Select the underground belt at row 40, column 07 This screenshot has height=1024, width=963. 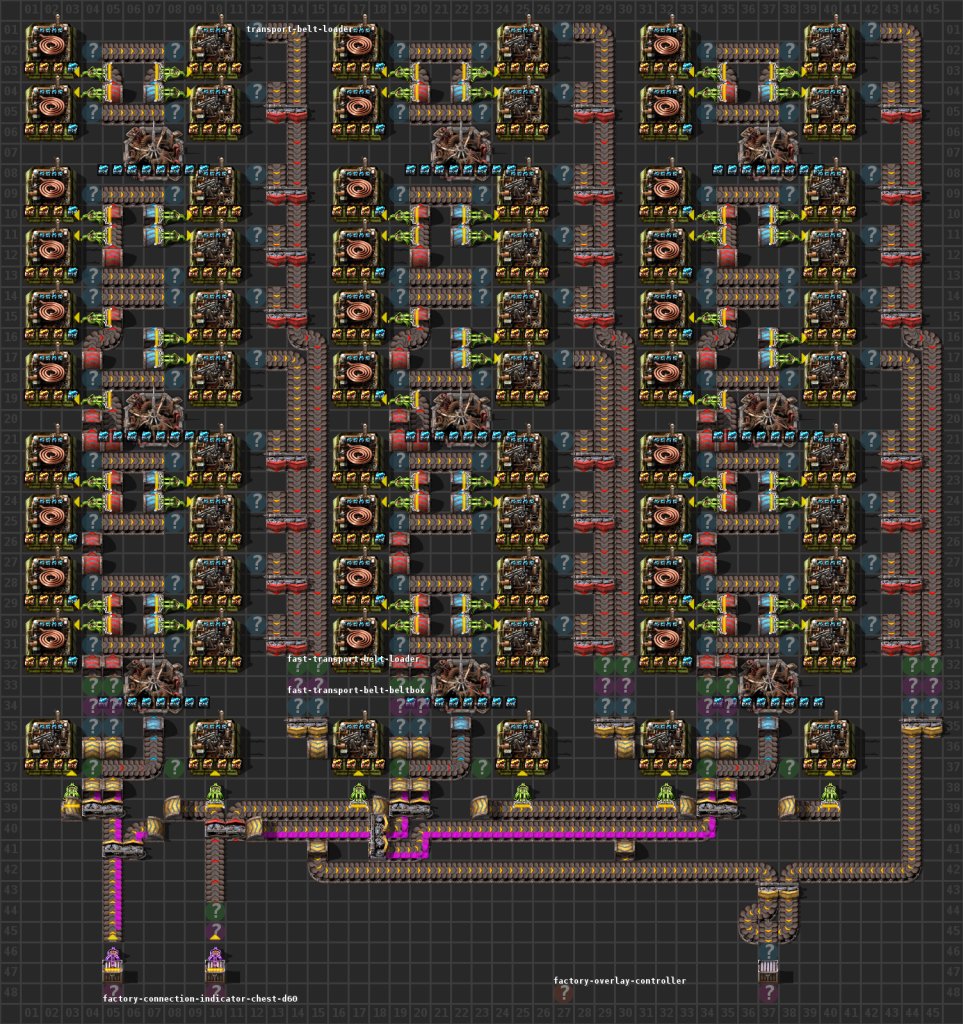153,828
